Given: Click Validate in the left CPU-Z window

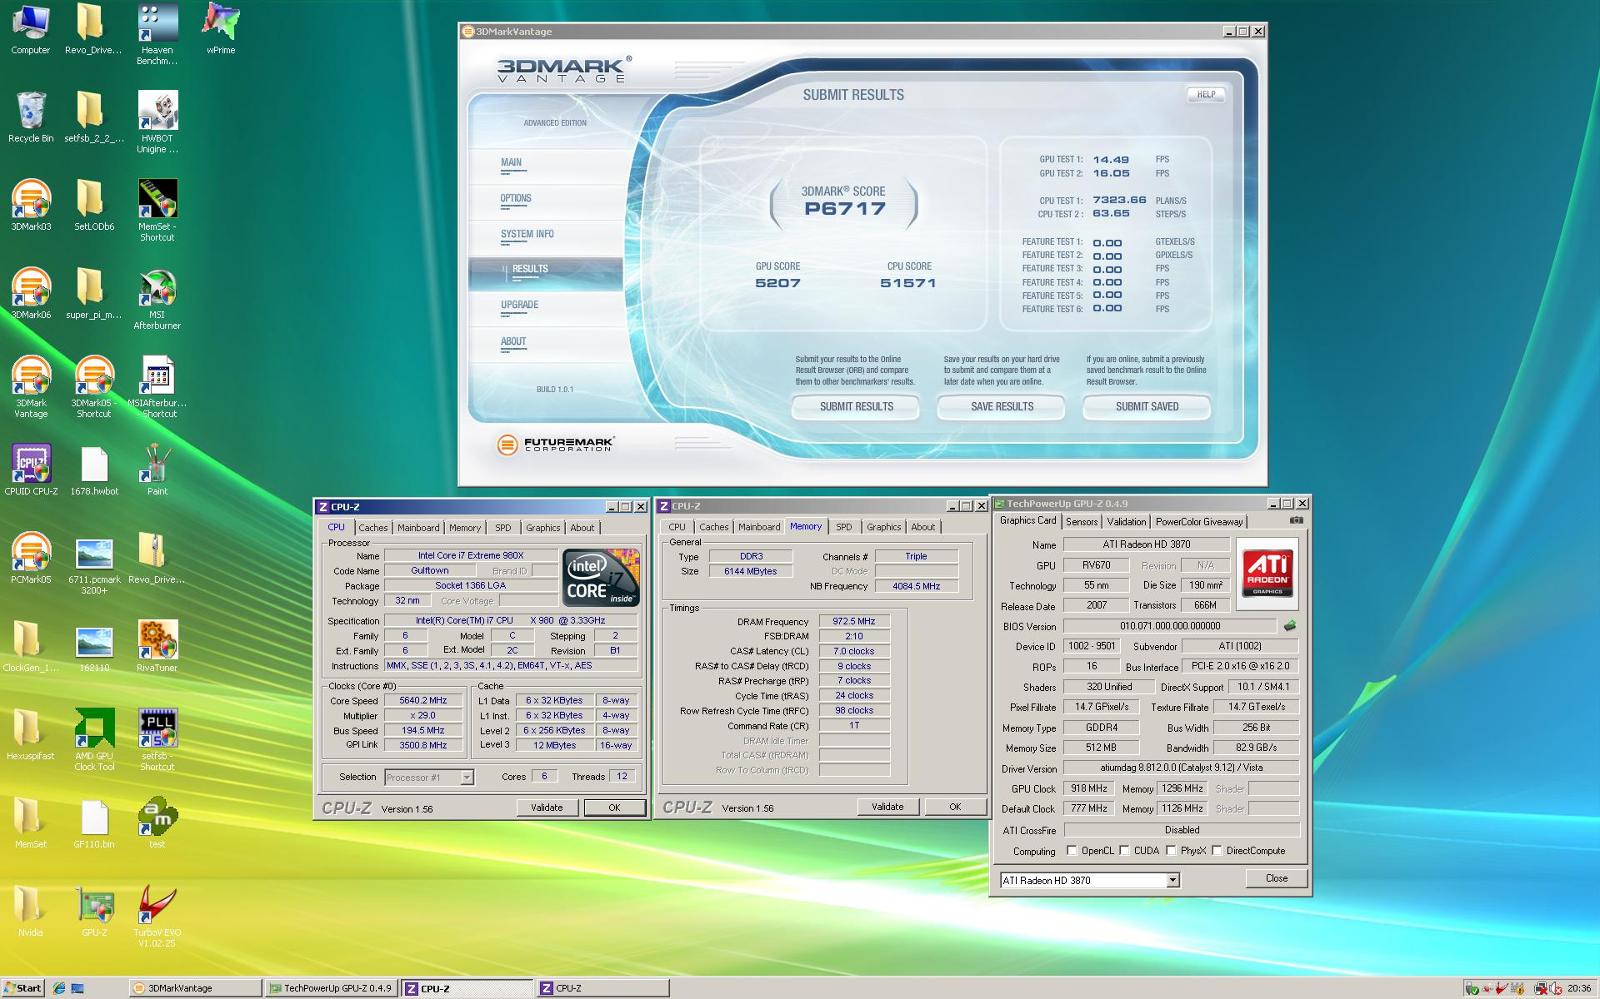Looking at the screenshot, I should (546, 808).
